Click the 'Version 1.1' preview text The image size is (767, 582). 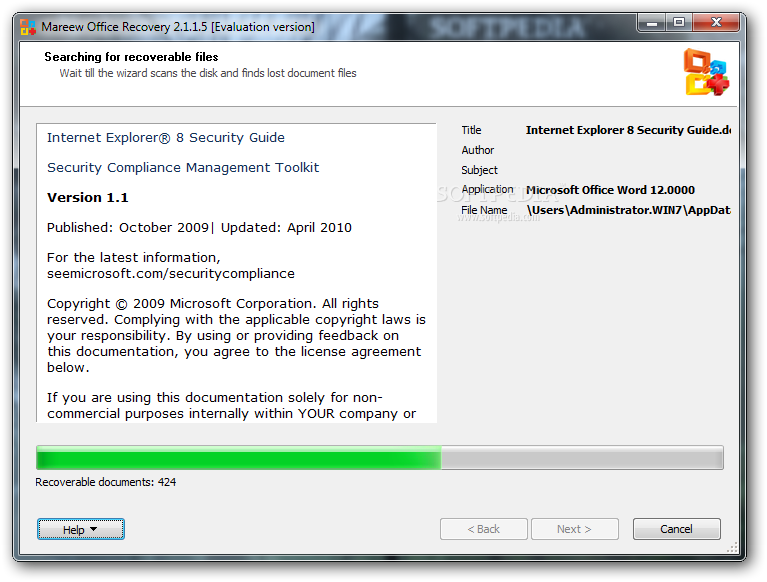point(88,198)
